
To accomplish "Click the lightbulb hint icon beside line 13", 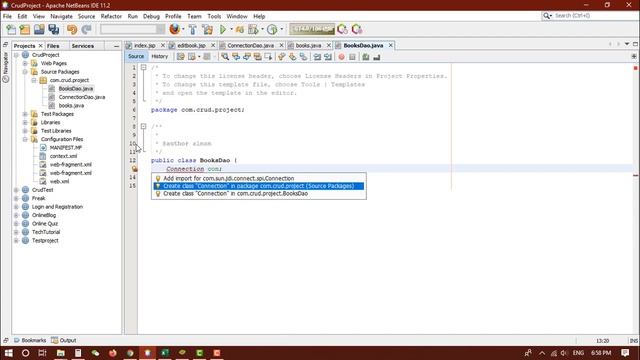I will [x=134, y=169].
